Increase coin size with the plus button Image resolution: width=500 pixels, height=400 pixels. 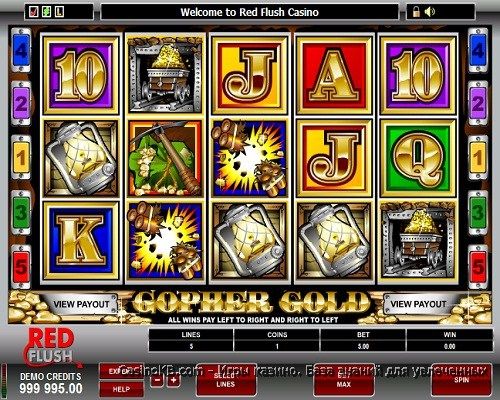coord(174,380)
